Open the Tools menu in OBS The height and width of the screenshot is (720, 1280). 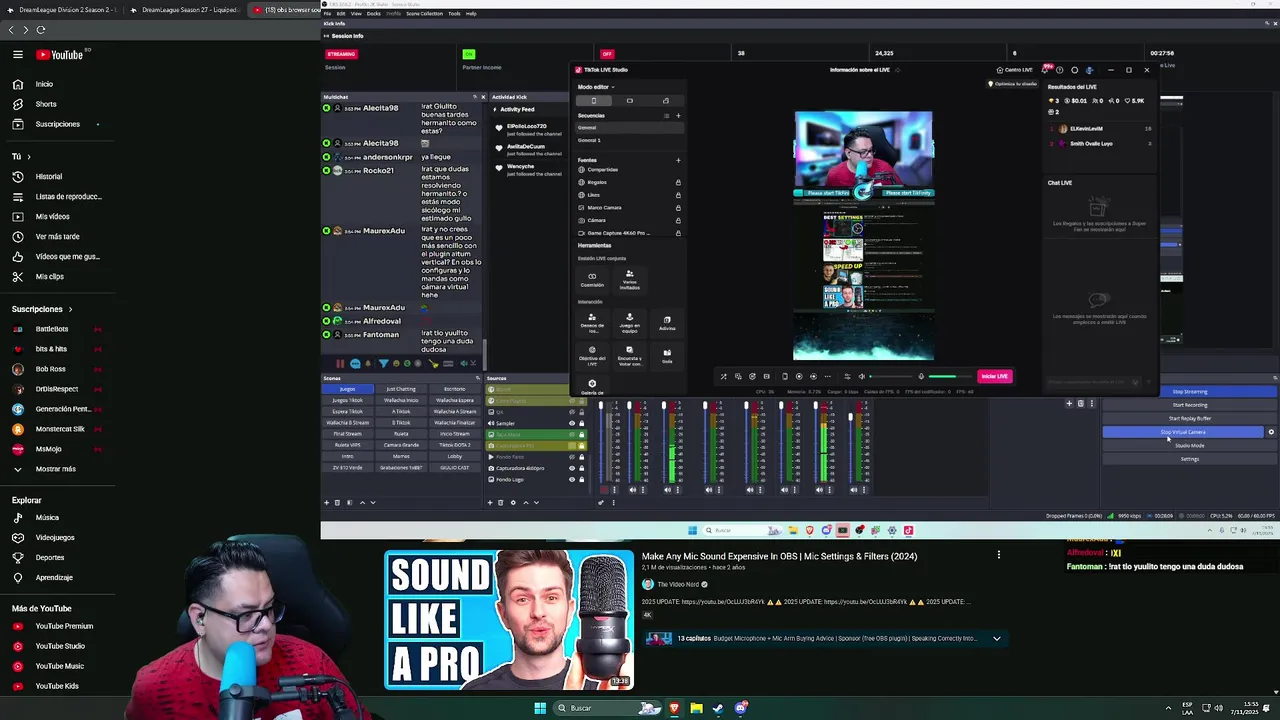pos(454,14)
